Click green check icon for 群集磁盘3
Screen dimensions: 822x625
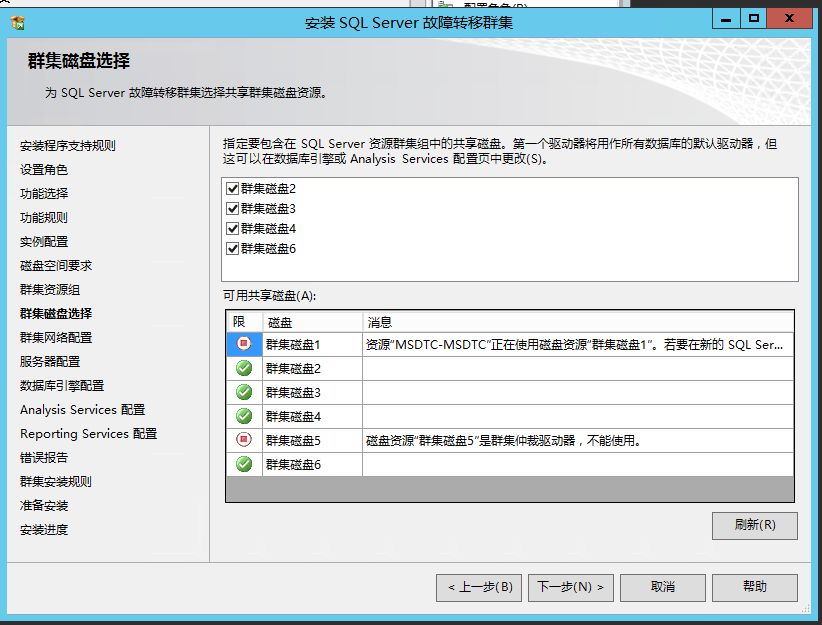click(x=243, y=392)
